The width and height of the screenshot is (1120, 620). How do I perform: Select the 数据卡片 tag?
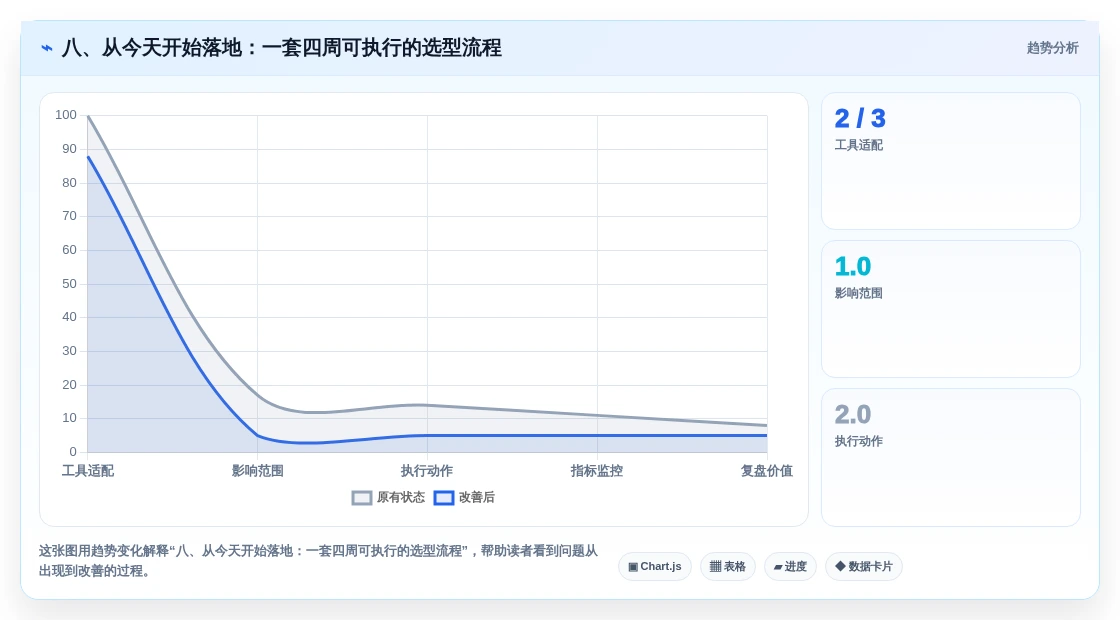864,566
